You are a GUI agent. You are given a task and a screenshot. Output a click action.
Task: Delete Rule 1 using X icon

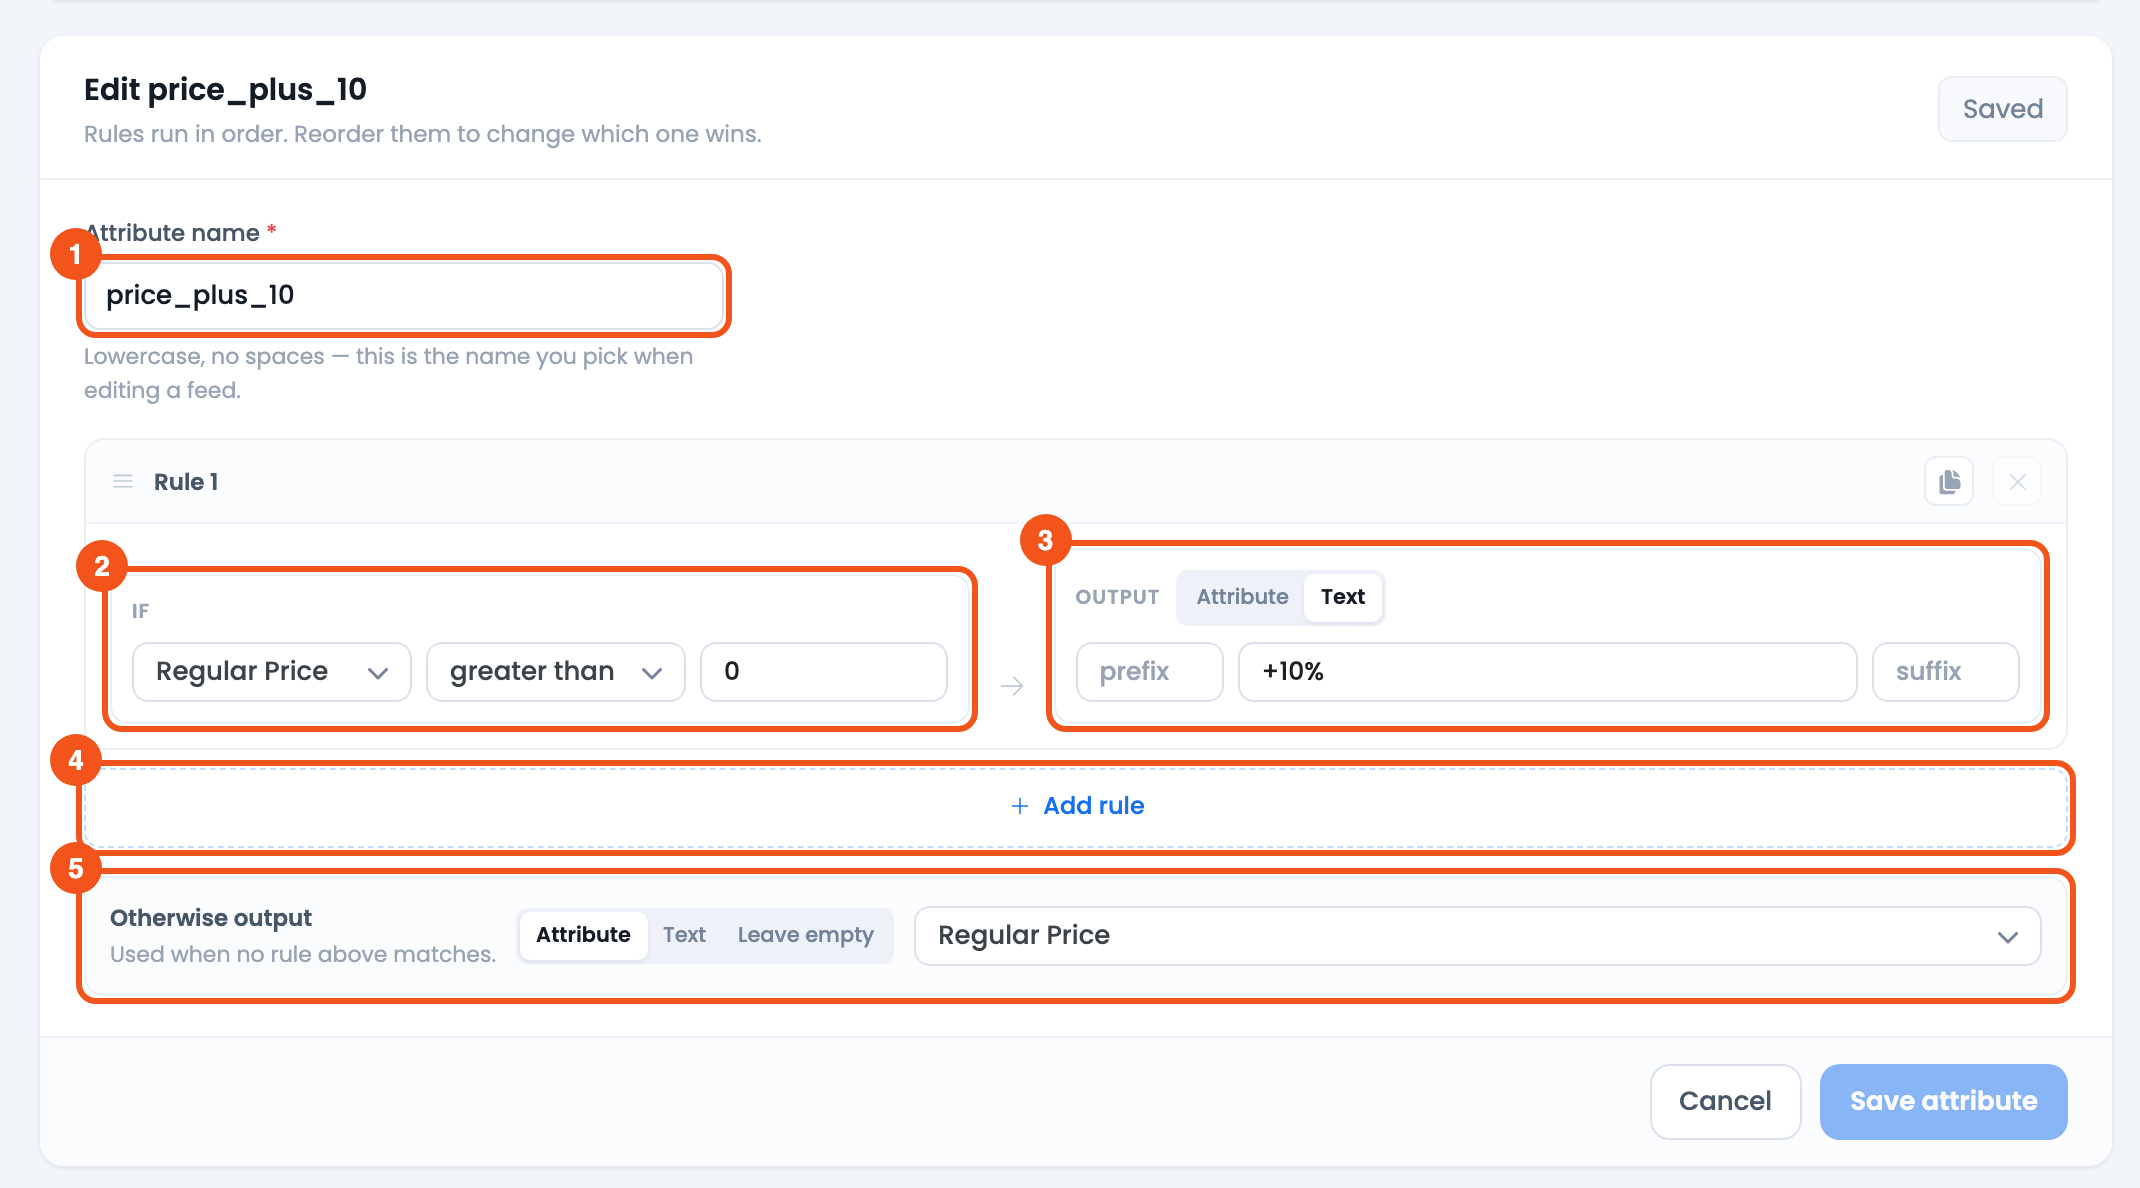[2017, 482]
